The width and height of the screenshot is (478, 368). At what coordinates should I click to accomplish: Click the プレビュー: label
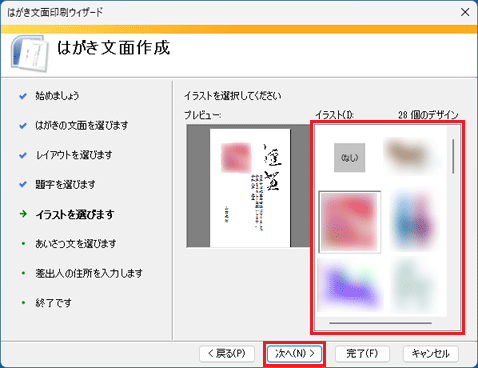click(203, 115)
